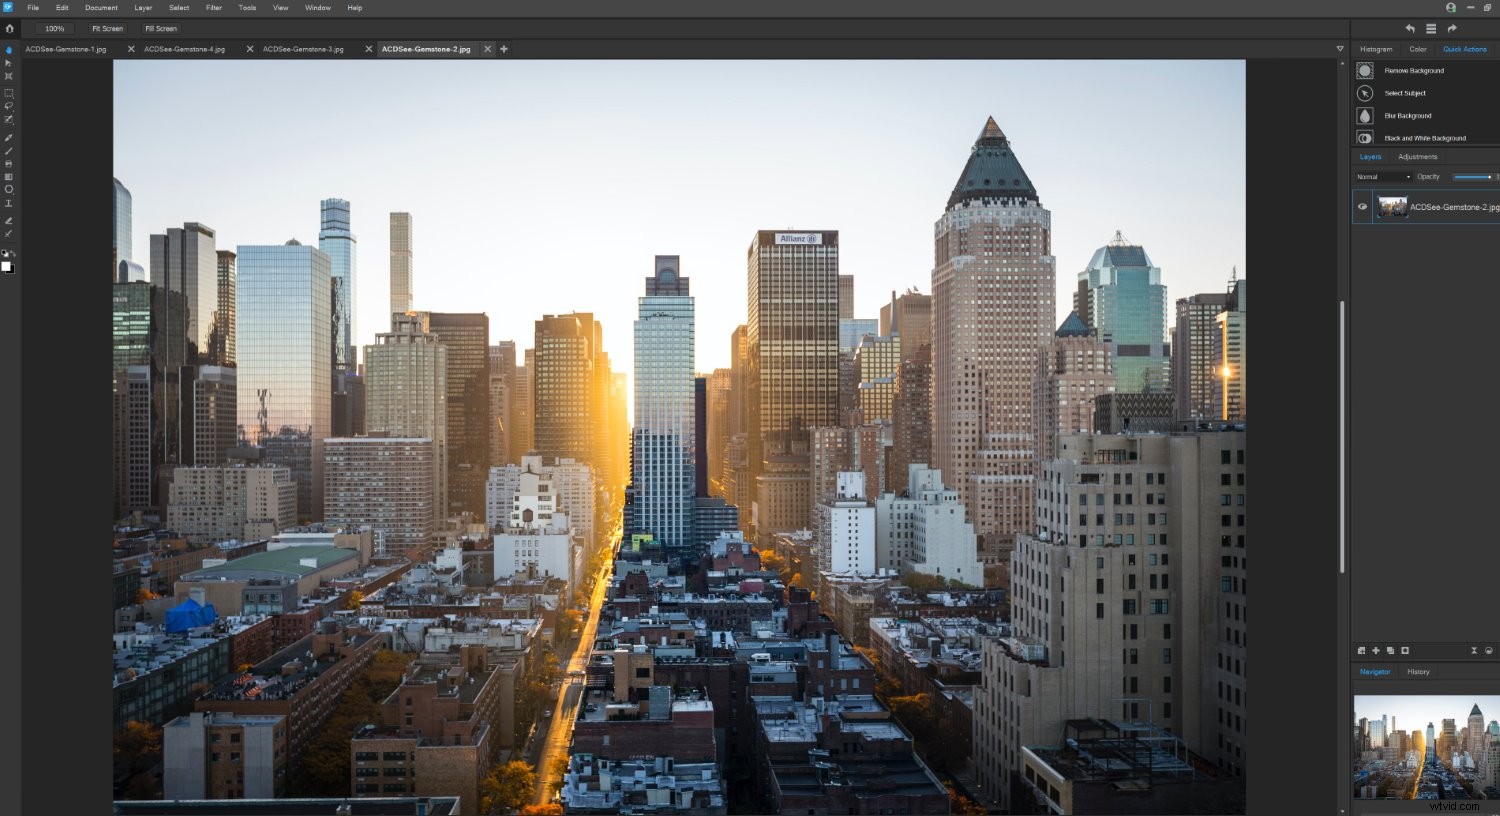The image size is (1500, 816).
Task: Use the Select Subject quick action
Action: pyautogui.click(x=1406, y=93)
